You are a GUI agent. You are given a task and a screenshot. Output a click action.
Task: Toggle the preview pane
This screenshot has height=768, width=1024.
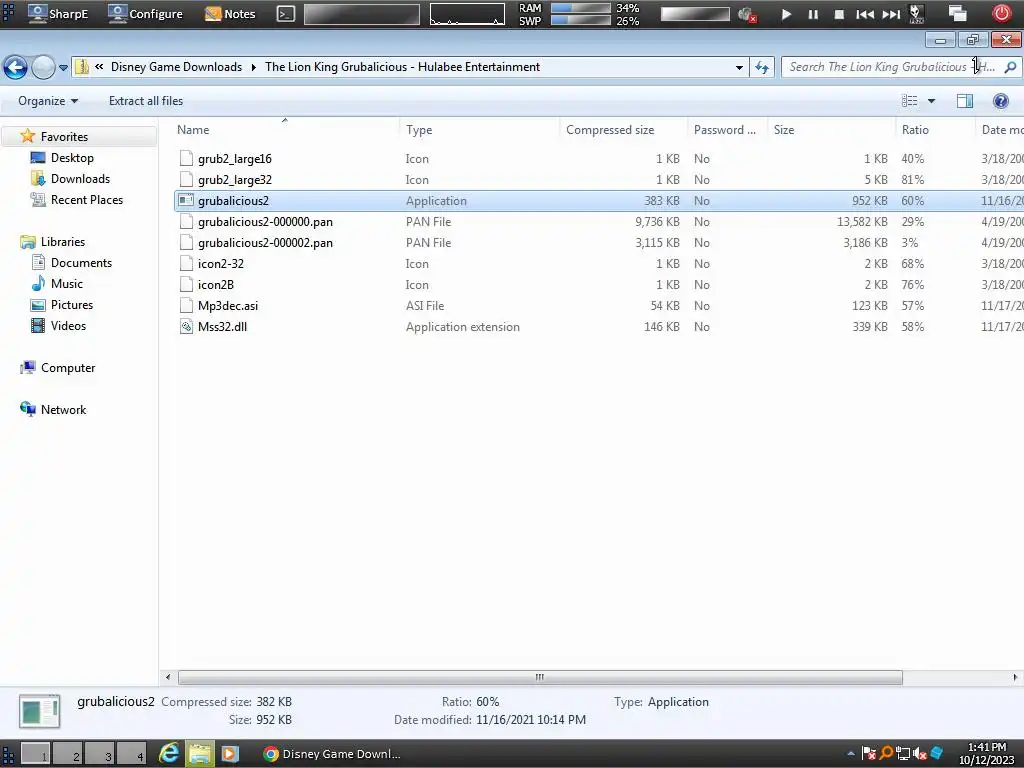pyautogui.click(x=965, y=101)
